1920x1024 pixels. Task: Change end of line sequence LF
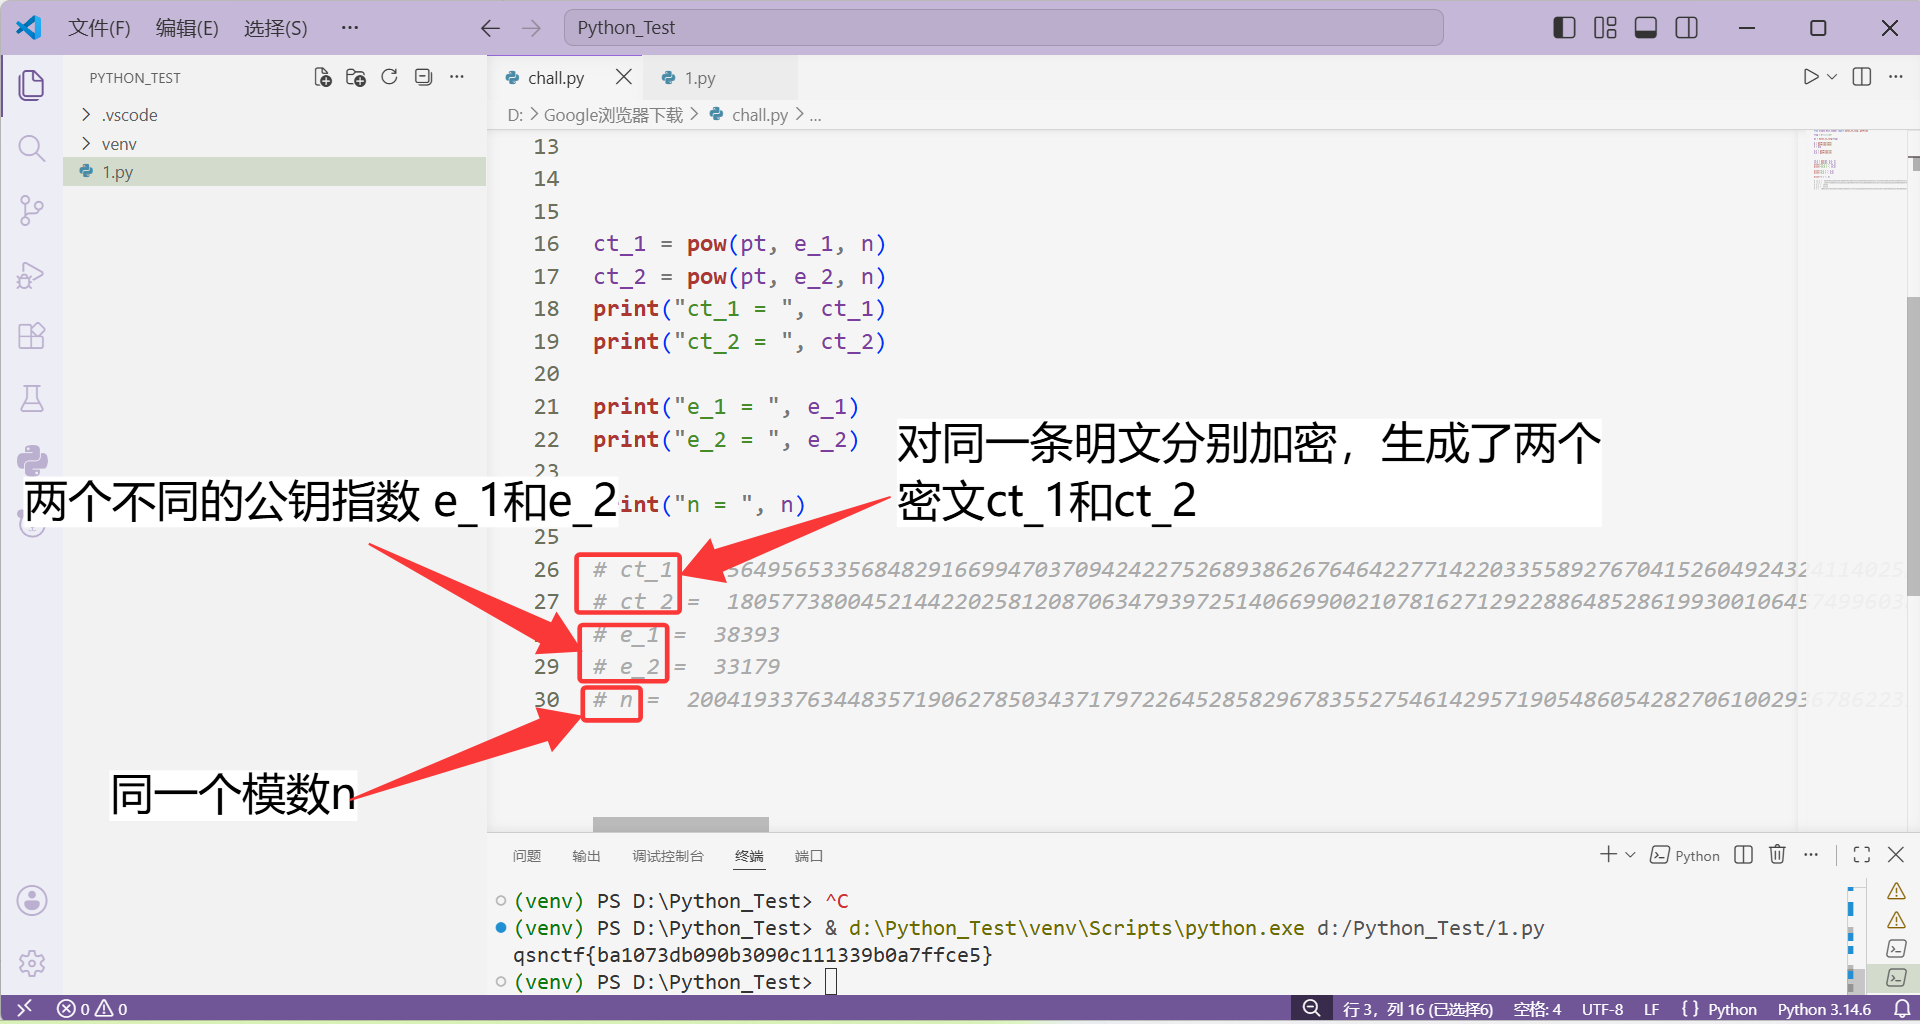point(1652,1009)
